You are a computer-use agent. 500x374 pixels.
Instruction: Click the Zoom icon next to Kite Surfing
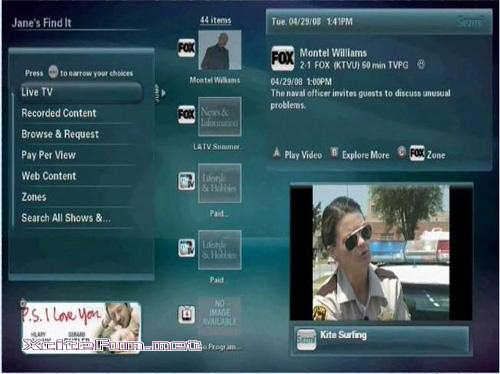point(306,340)
